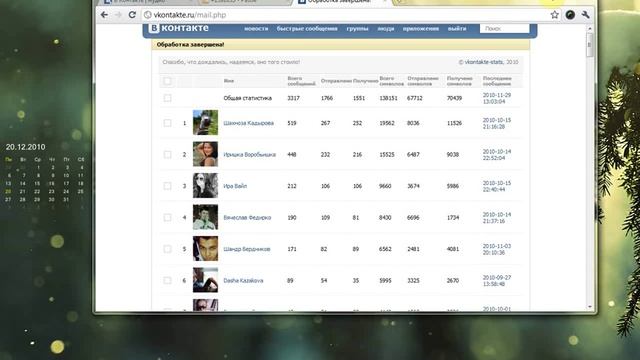Tick the checkbox for row 5
The image size is (640, 360).
(x=167, y=249)
